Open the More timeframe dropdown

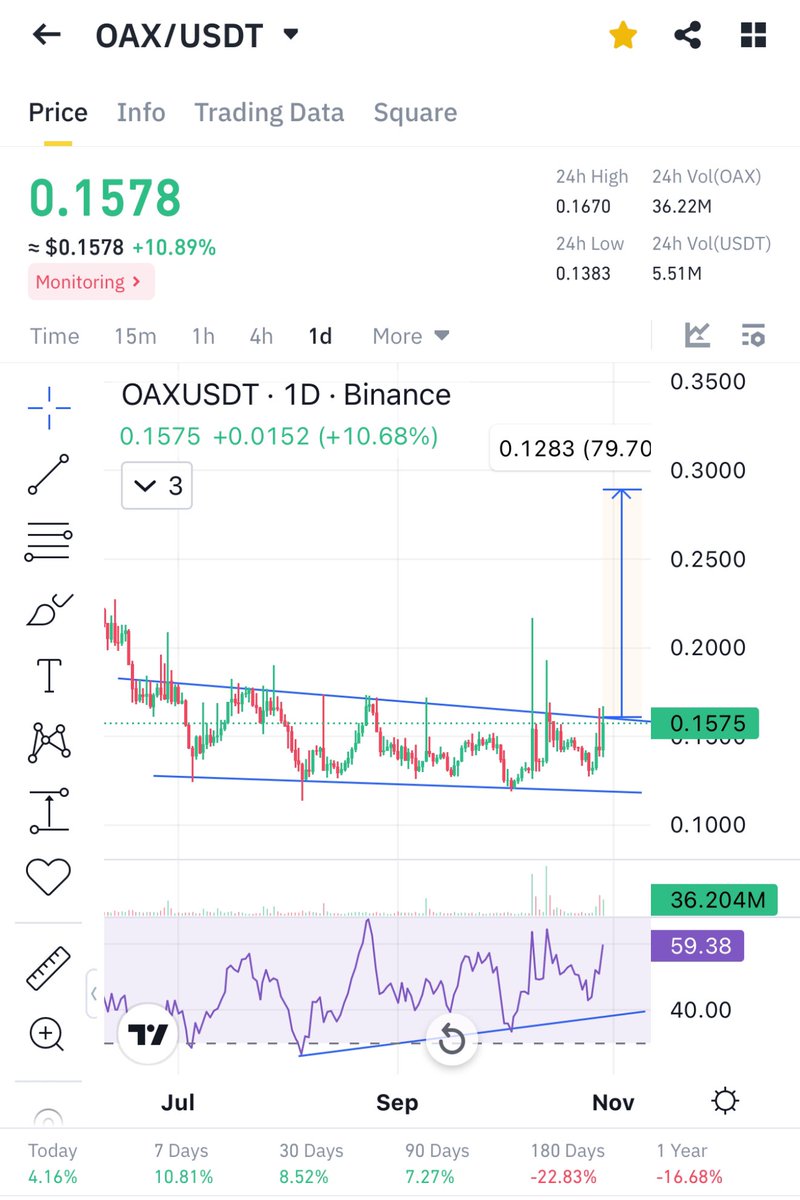point(408,336)
